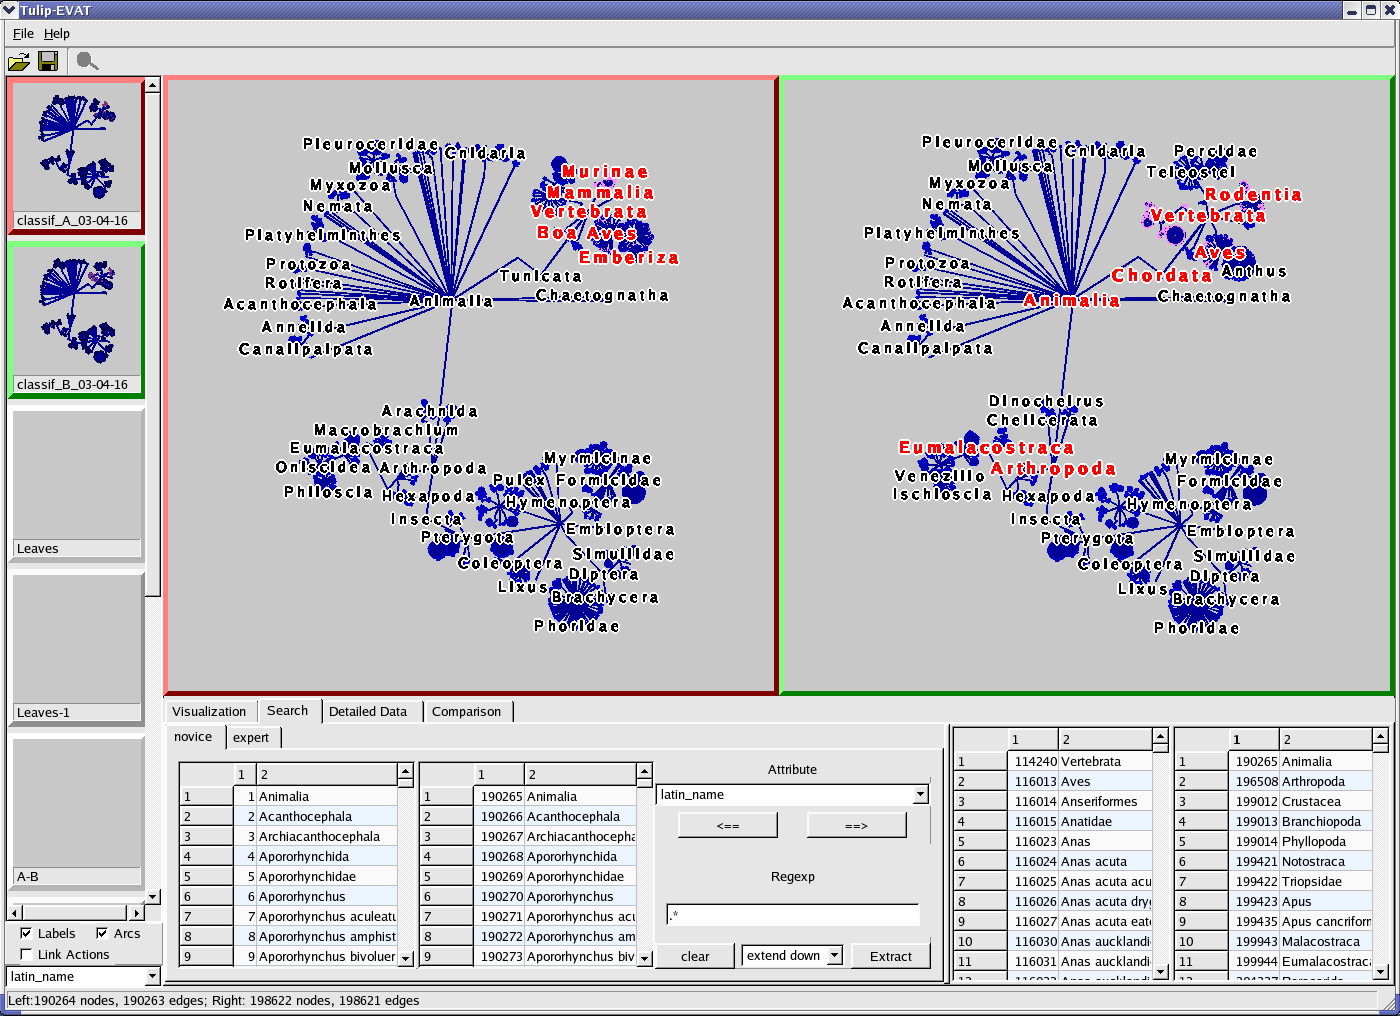1400x1016 pixels.
Task: Click the open folder toolbar icon
Action: tap(19, 62)
